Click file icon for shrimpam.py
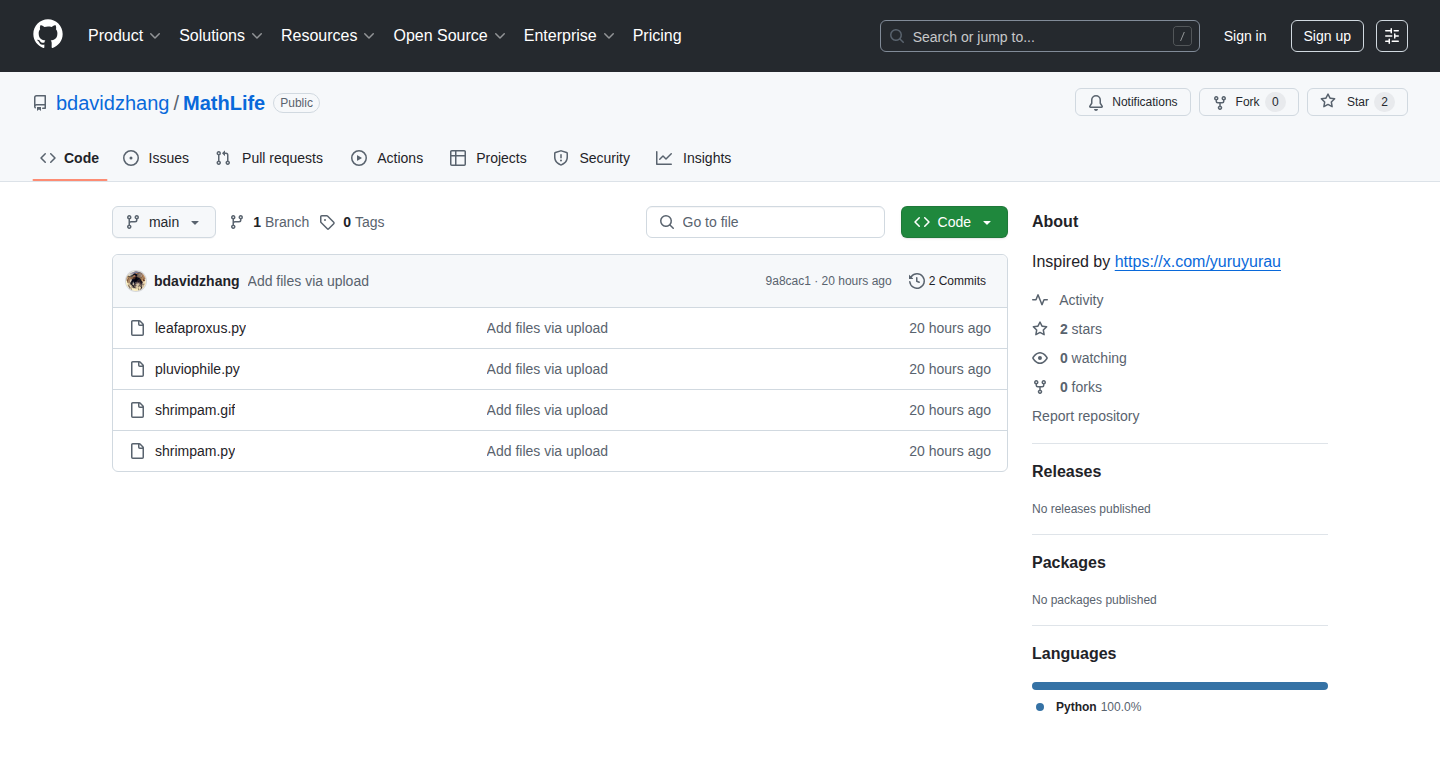The image size is (1440, 761). coord(138,451)
